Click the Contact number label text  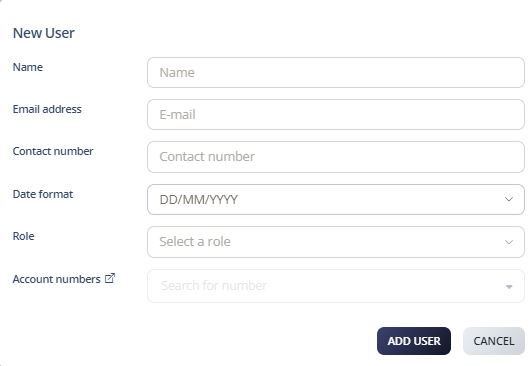click(x=53, y=151)
